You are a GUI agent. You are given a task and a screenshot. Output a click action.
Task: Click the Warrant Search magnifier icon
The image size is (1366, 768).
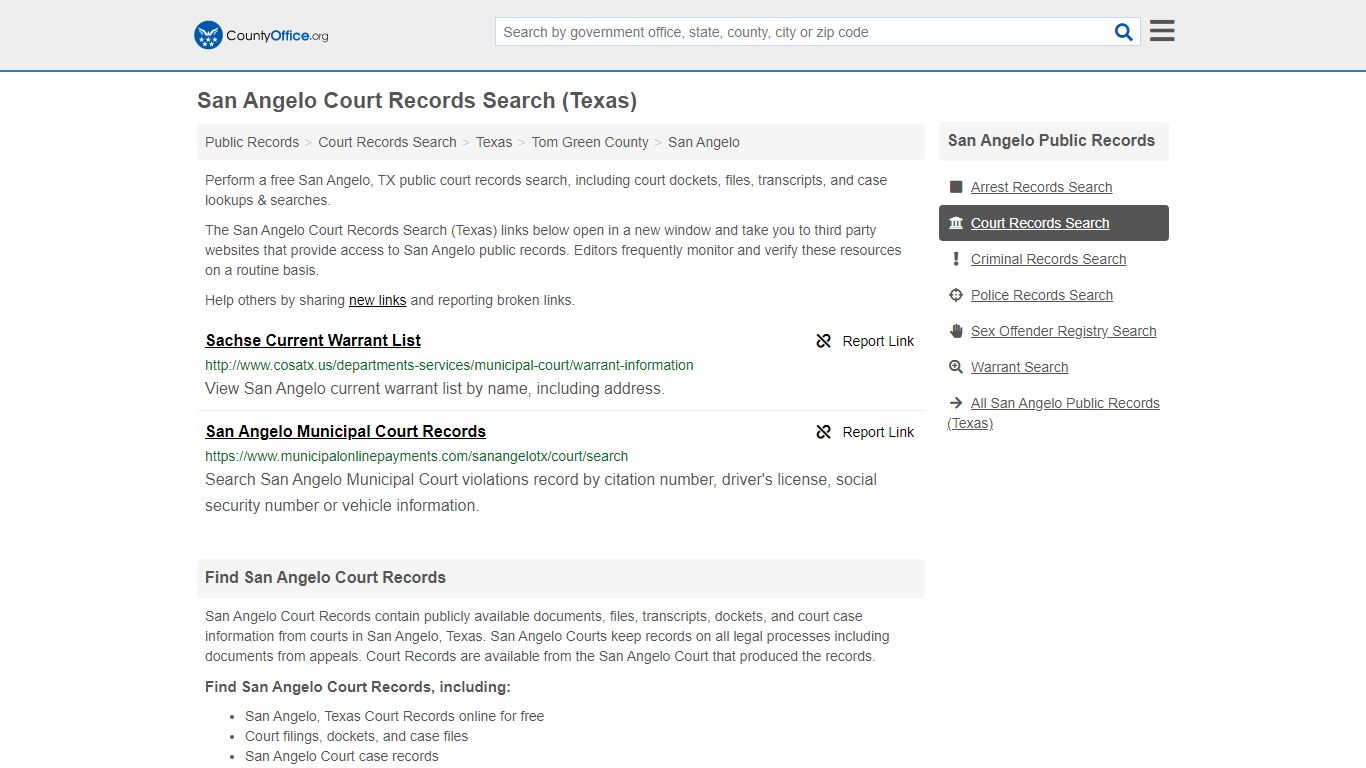(956, 367)
